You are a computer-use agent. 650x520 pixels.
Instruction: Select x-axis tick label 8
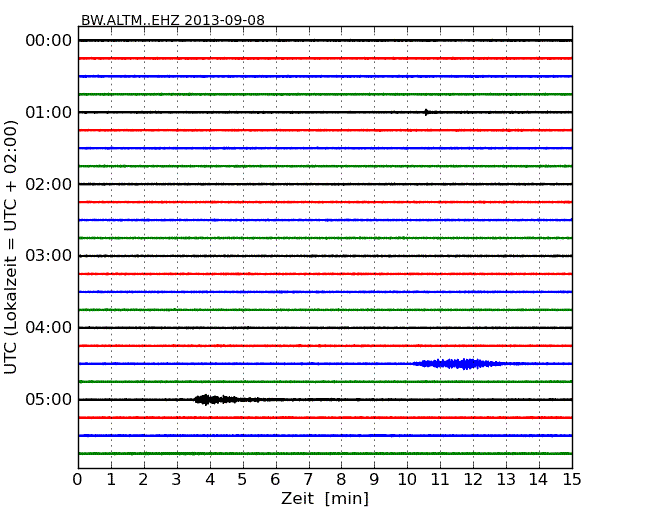click(341, 480)
